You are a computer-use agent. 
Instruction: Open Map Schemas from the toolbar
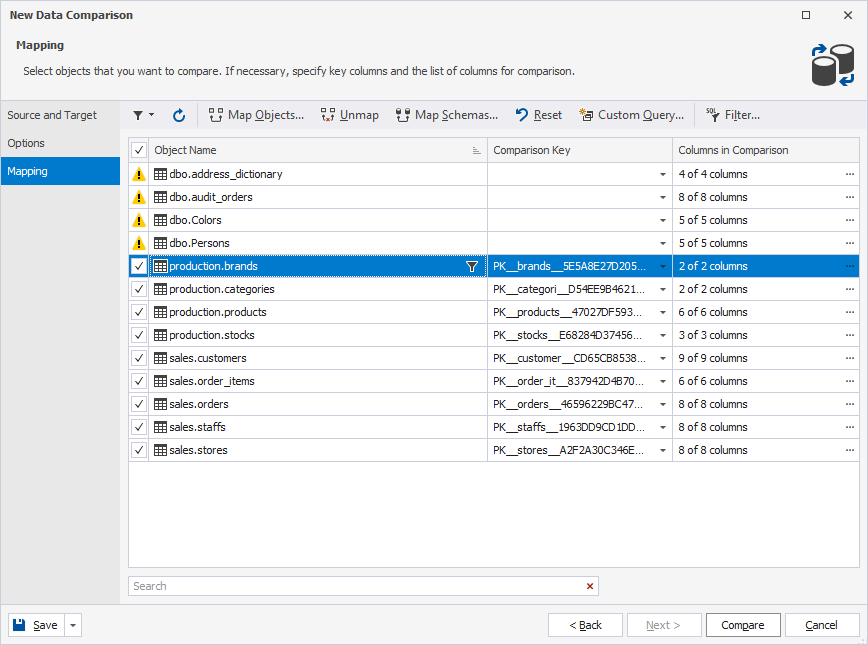coord(446,115)
